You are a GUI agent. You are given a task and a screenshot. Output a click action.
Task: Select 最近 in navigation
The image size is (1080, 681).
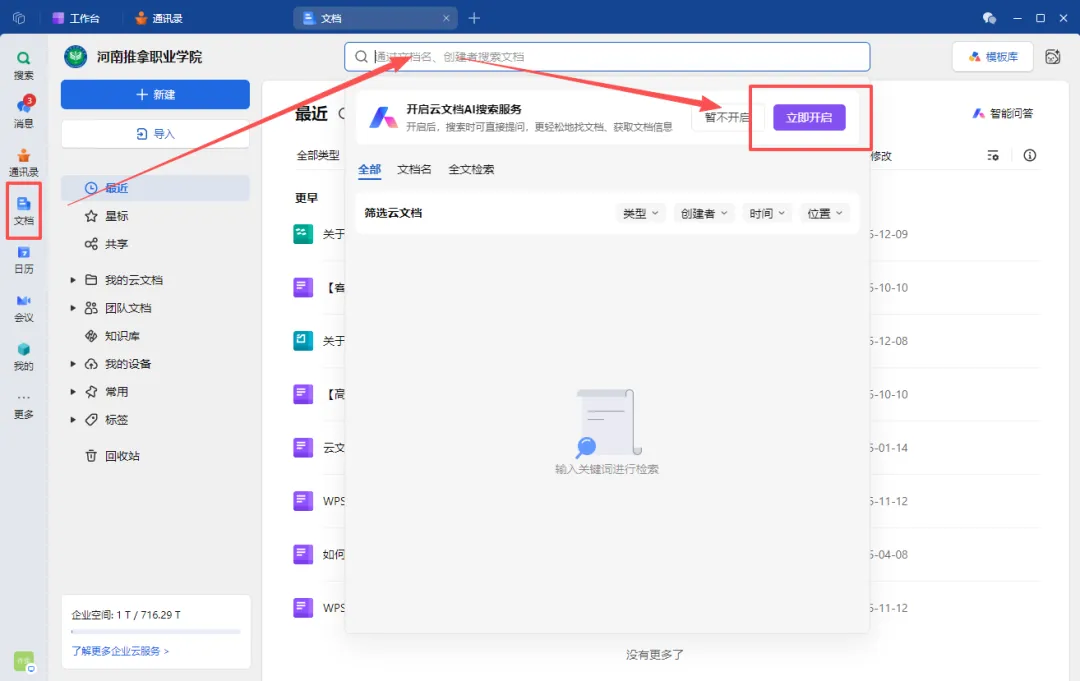155,188
